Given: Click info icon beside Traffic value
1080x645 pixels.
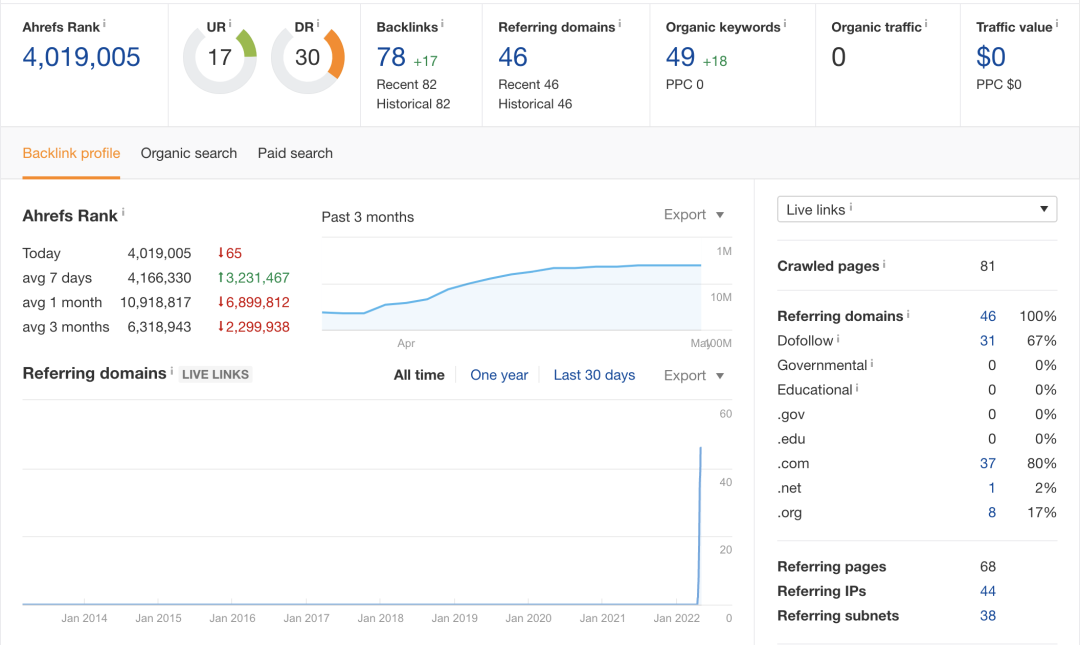Looking at the screenshot, I should pos(1058,23).
